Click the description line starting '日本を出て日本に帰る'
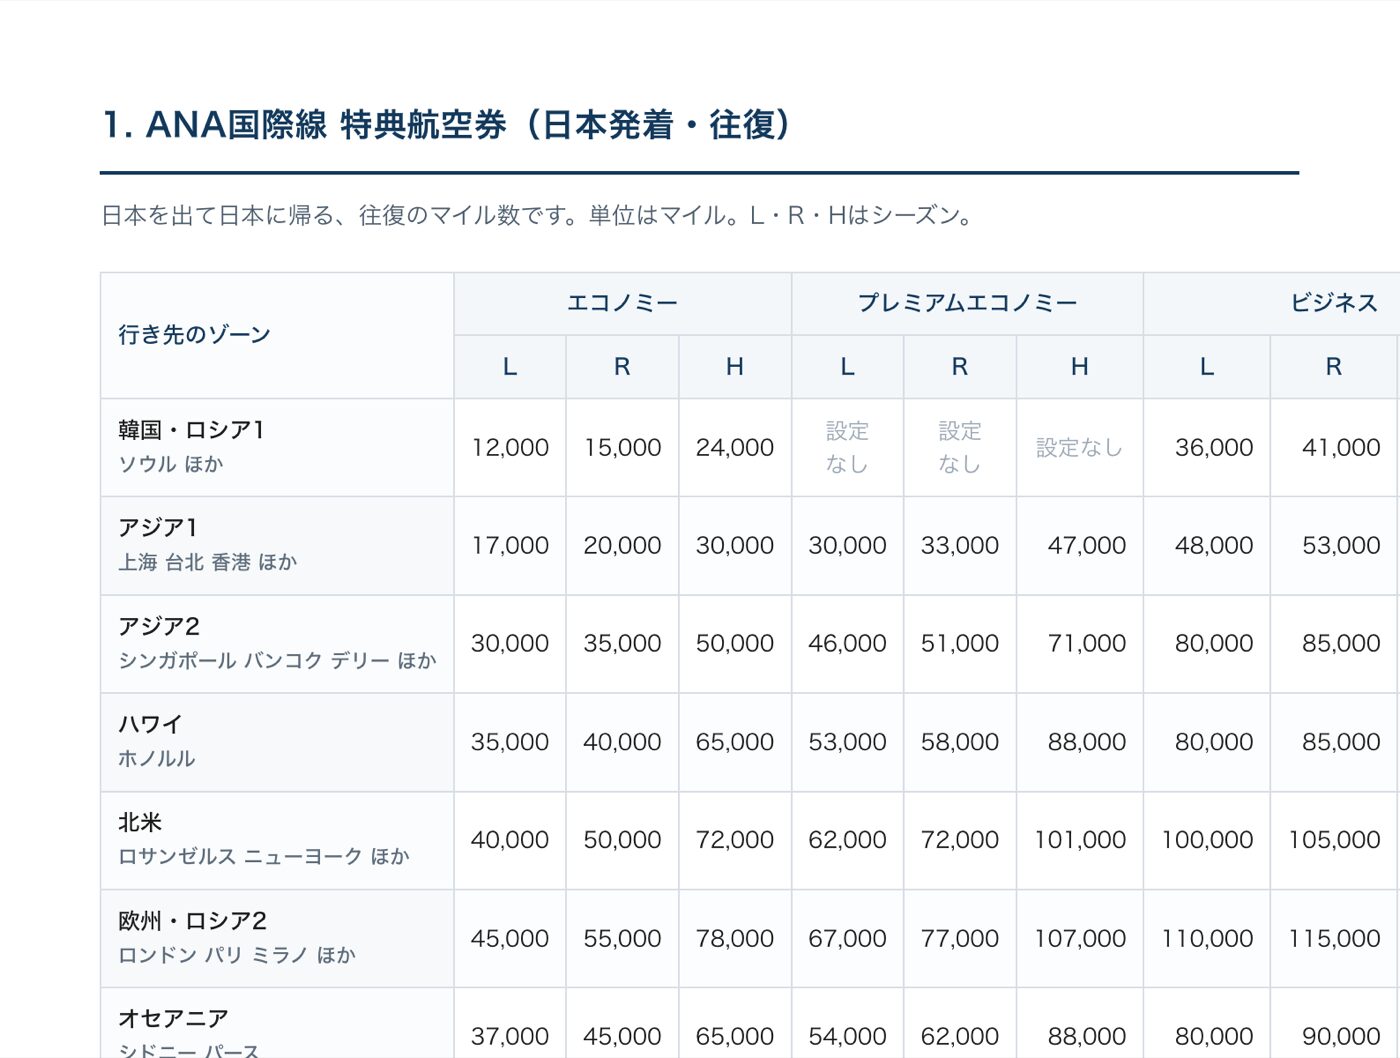Viewport: 1400px width, 1058px height. point(539,216)
